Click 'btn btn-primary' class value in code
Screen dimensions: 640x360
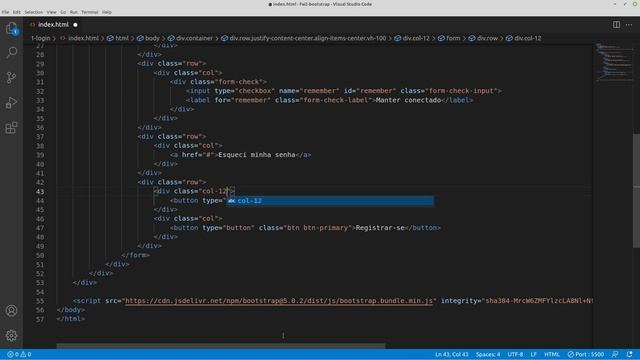pos(317,228)
